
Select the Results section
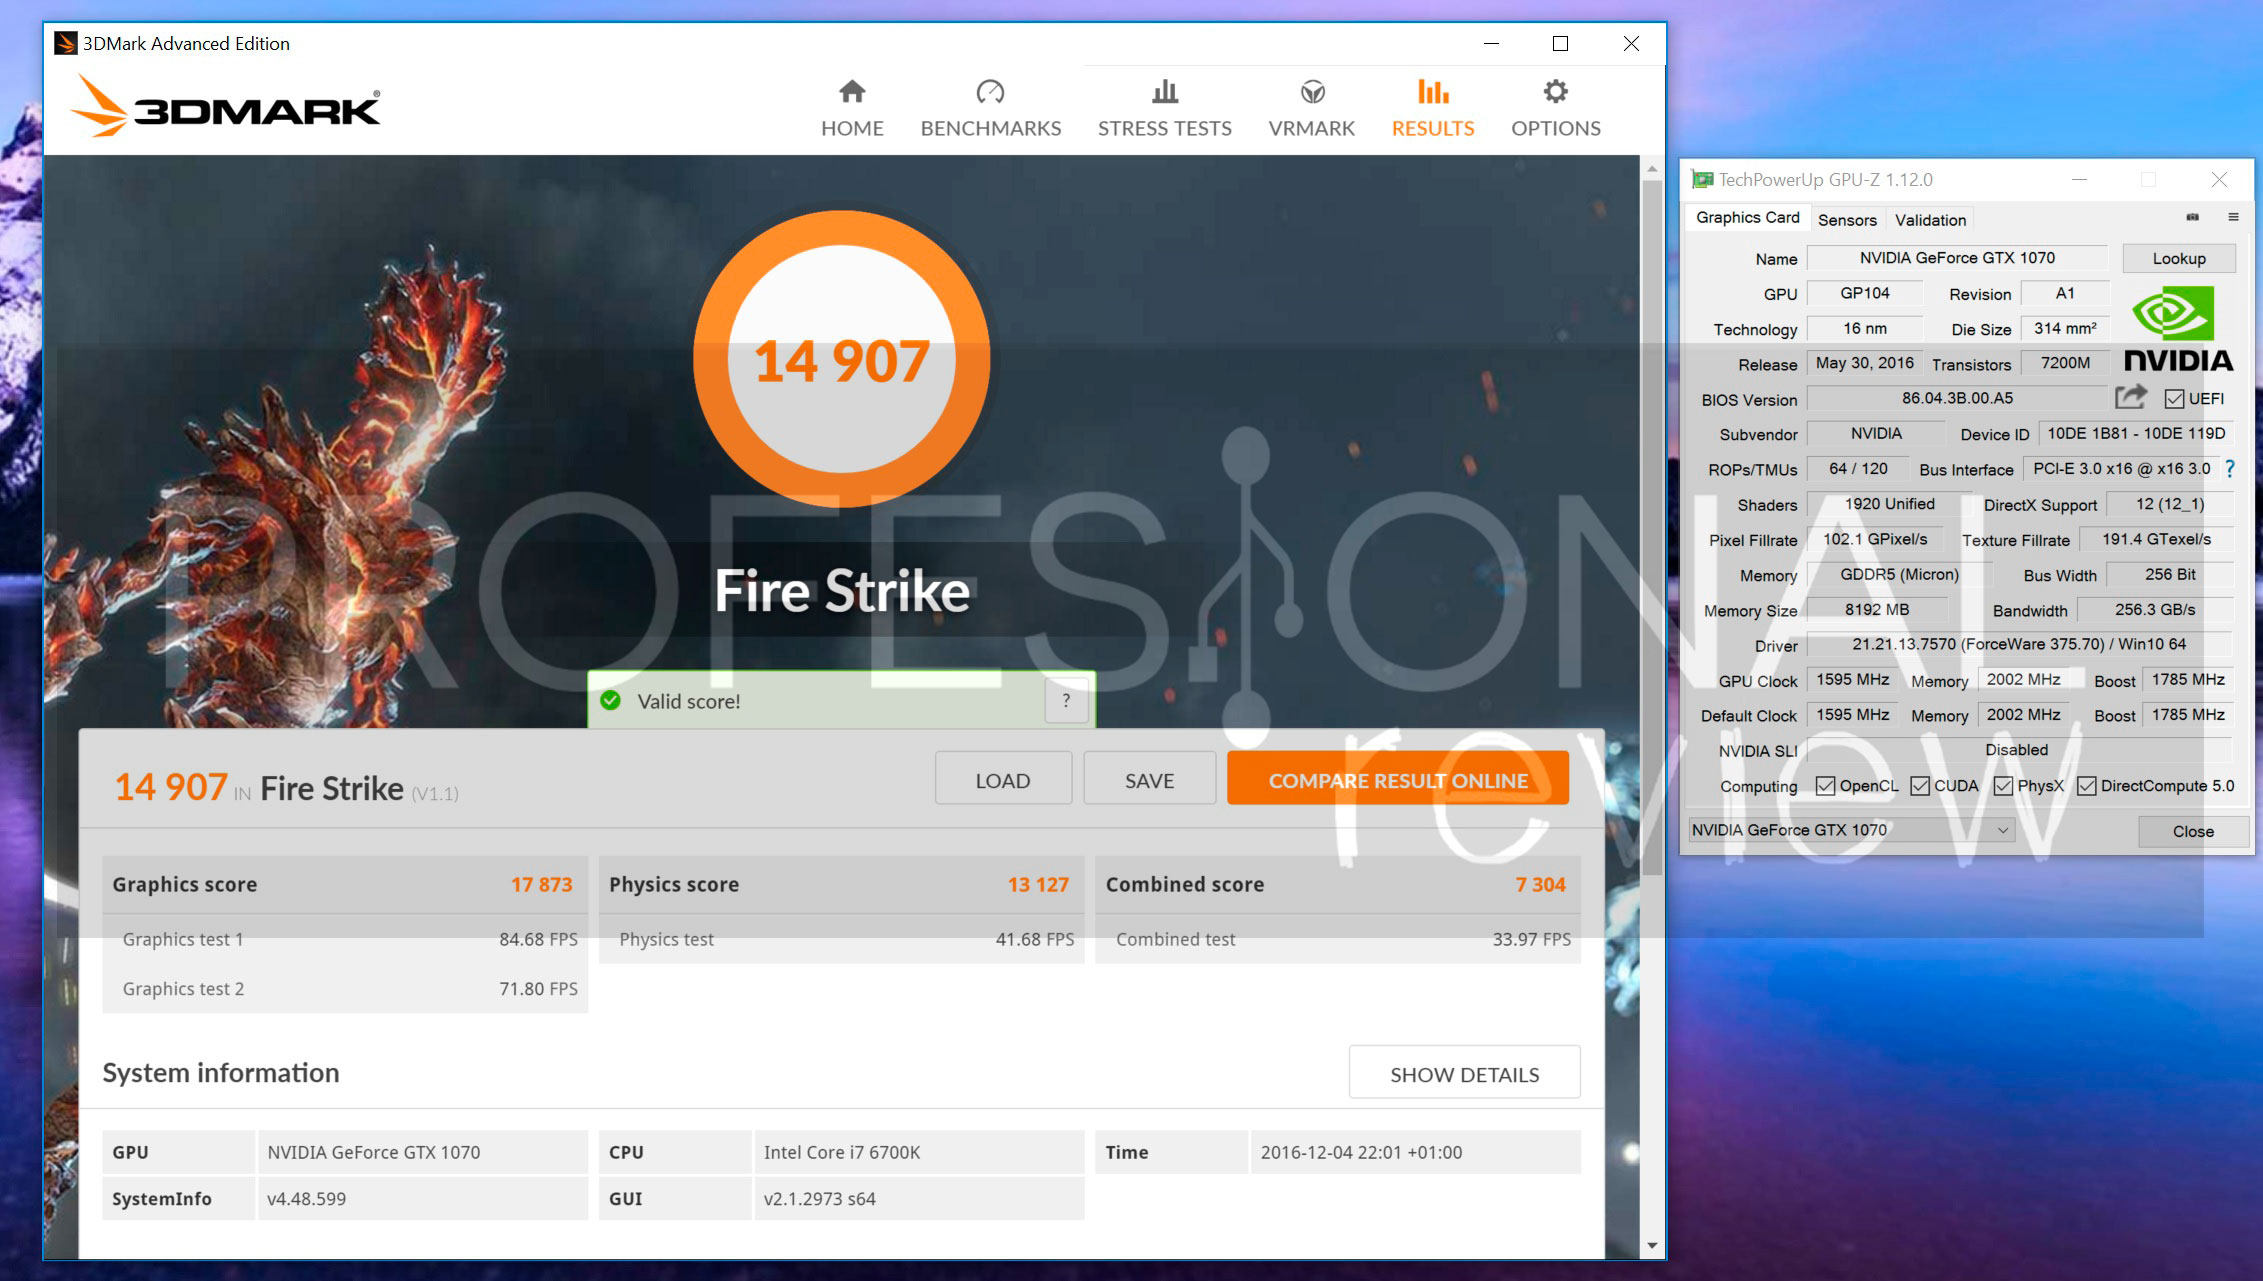tap(1433, 108)
